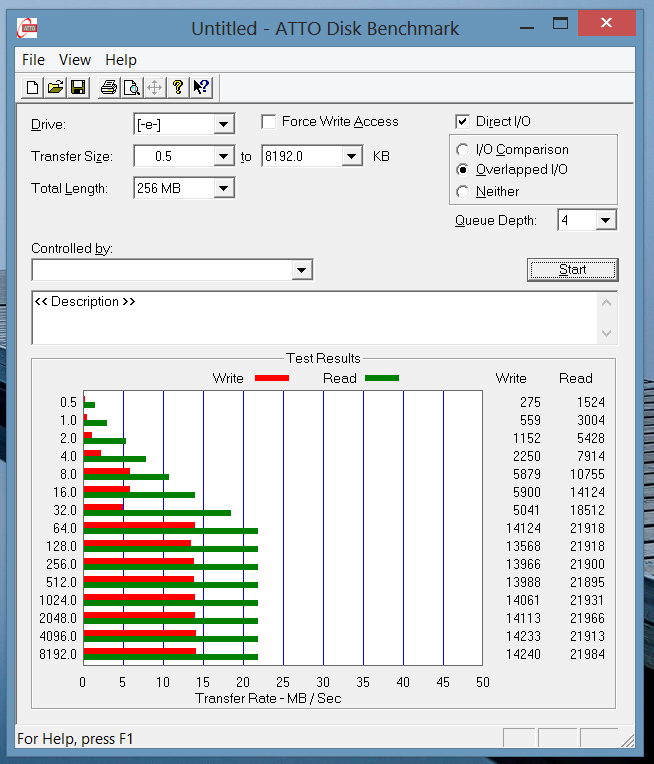Expand the Queue Depth dropdown
Screen dimensions: 654x764
click(605, 220)
